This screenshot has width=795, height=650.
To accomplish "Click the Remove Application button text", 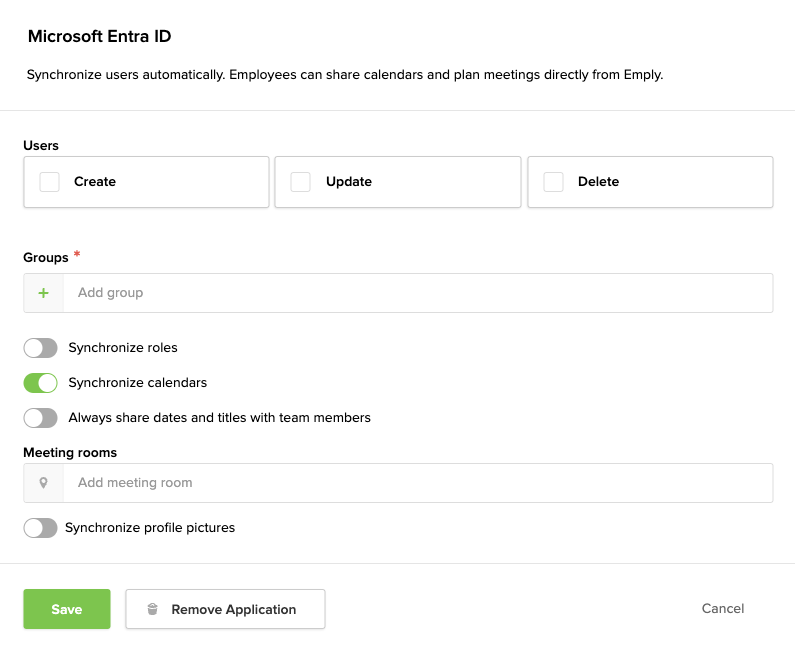I will [x=233, y=609].
